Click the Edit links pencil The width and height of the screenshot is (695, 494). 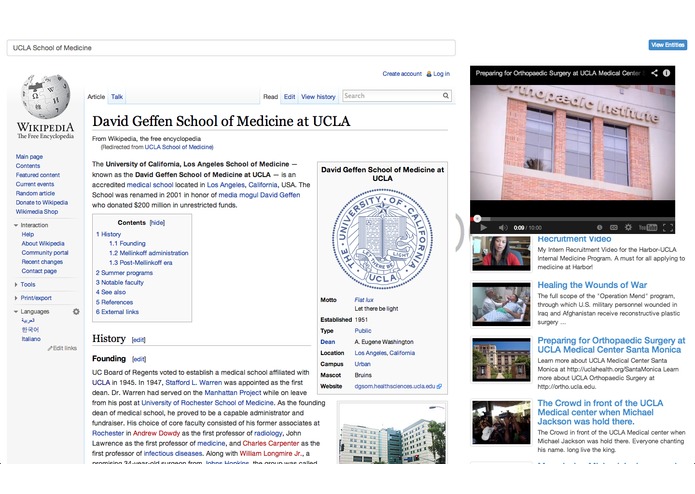[62, 348]
